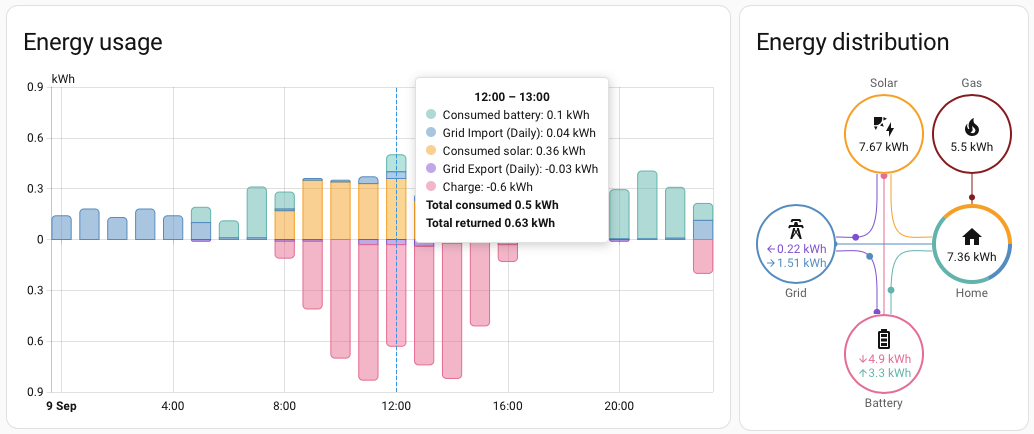Click grid export 0.22 kWh reading
This screenshot has height=434, width=1034.
797,248
